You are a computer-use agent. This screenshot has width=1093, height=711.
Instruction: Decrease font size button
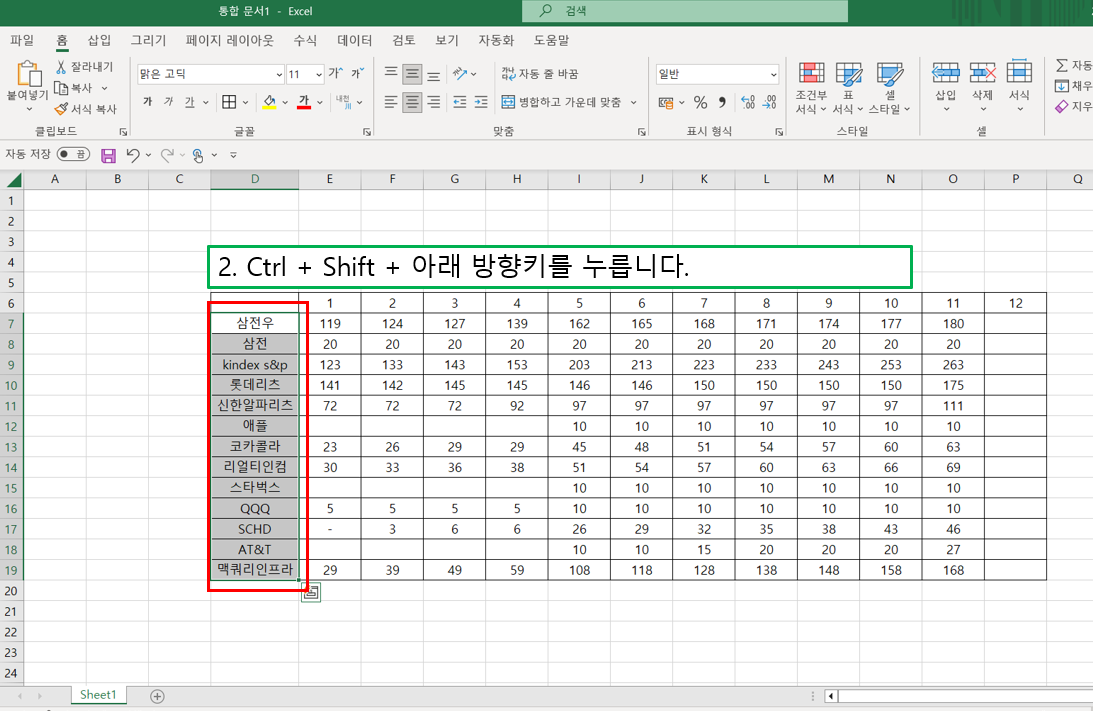coord(358,73)
